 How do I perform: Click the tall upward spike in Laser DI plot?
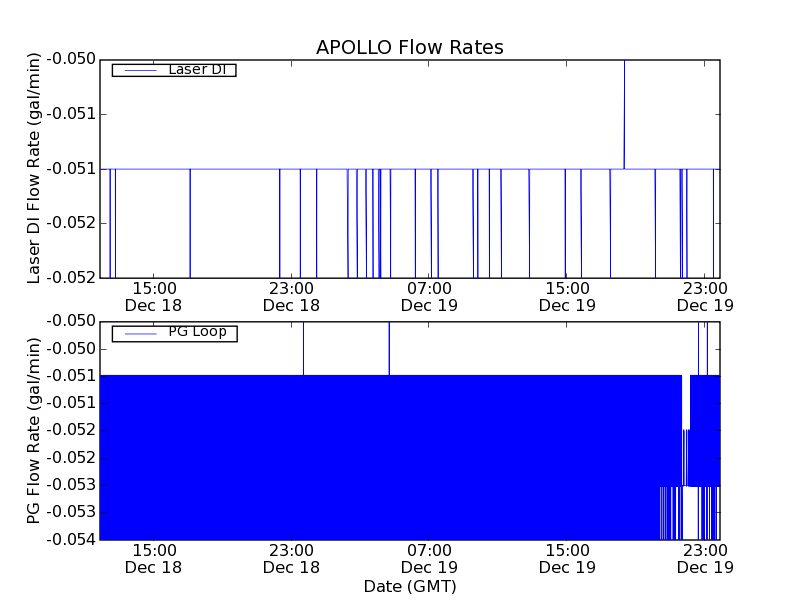624,110
